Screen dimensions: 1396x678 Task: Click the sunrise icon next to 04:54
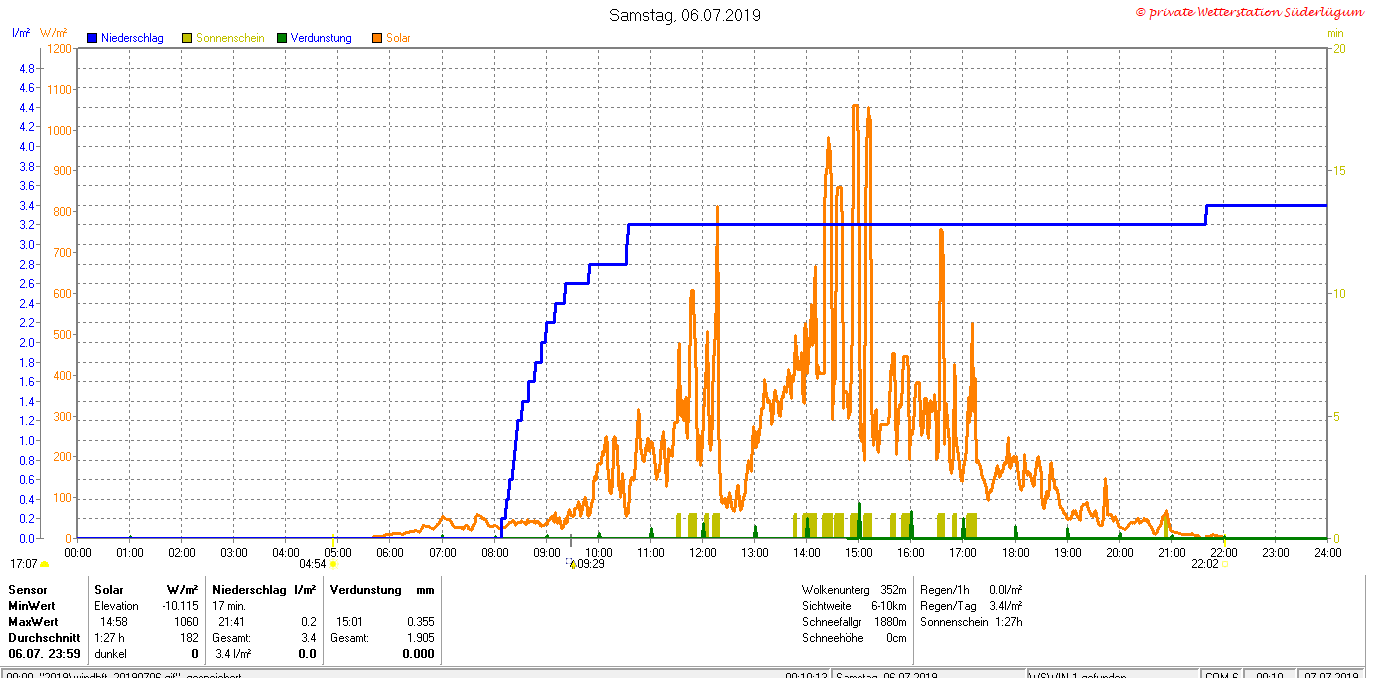pyautogui.click(x=333, y=564)
